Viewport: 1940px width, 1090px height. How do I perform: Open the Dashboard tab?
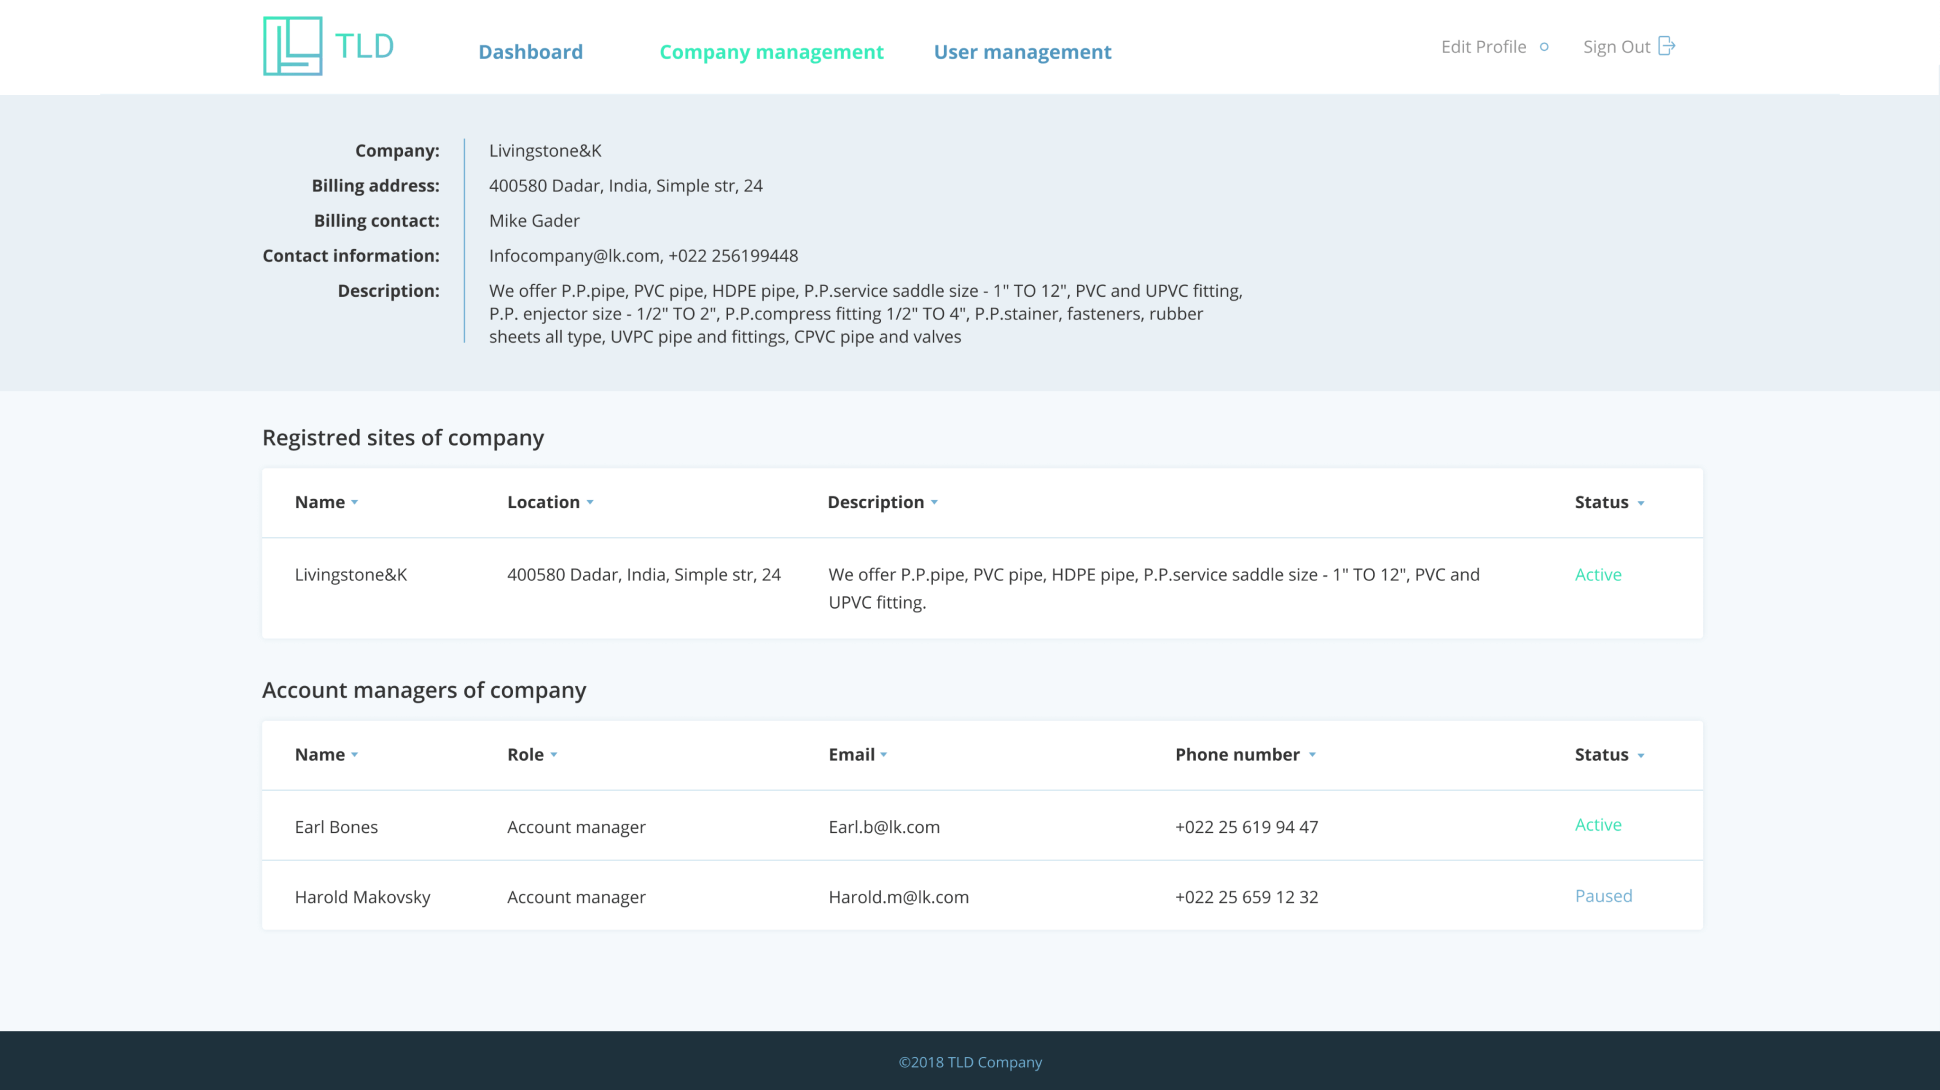[530, 52]
